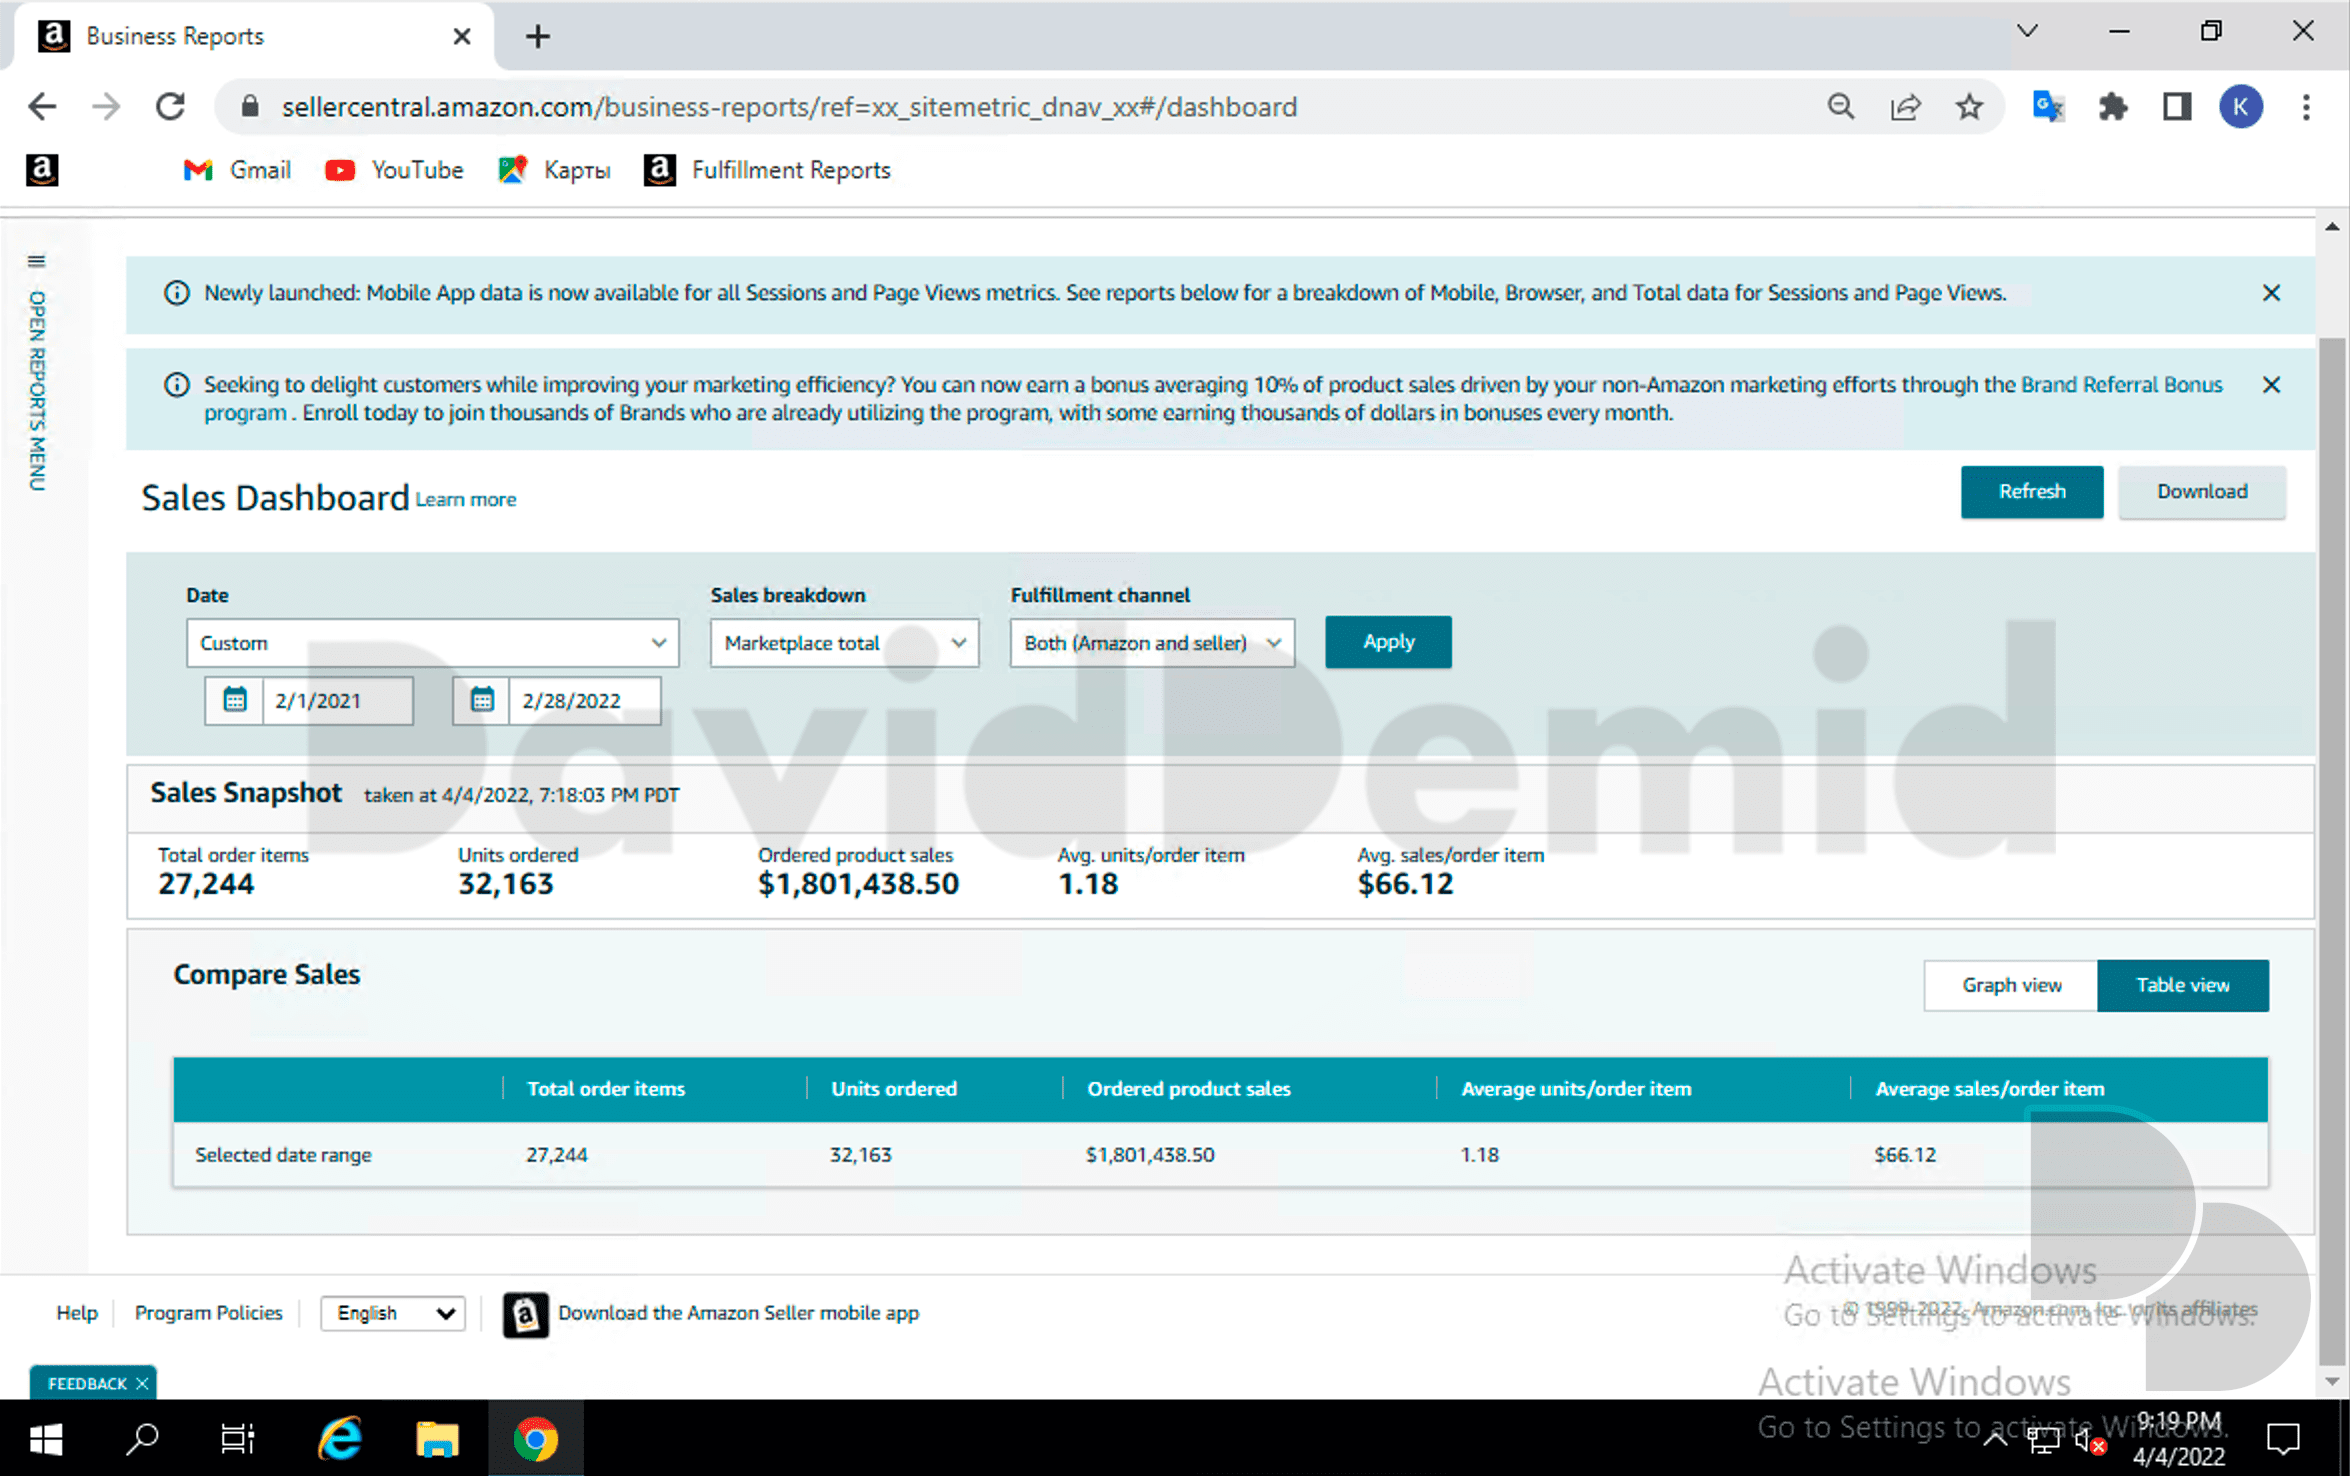Viewport: 2350px width, 1476px height.
Task: Switch to Graph view
Action: (x=2011, y=985)
